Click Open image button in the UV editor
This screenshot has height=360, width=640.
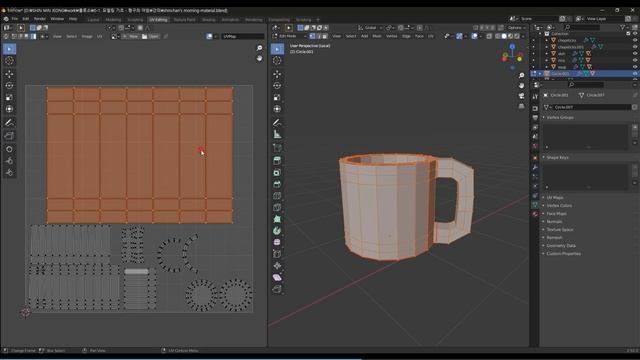[x=150, y=36]
